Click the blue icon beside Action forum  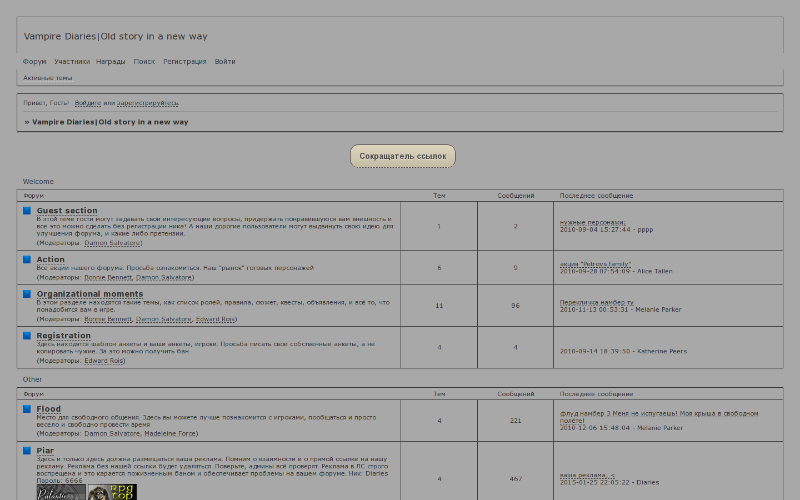pyautogui.click(x=28, y=259)
